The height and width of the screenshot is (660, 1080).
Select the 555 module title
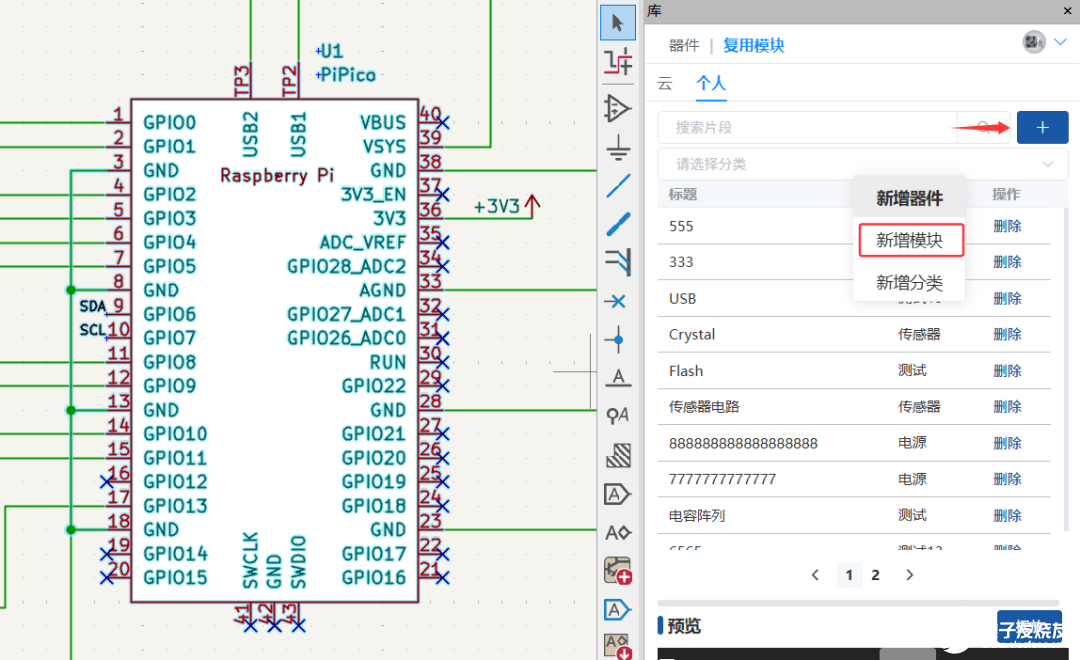681,227
